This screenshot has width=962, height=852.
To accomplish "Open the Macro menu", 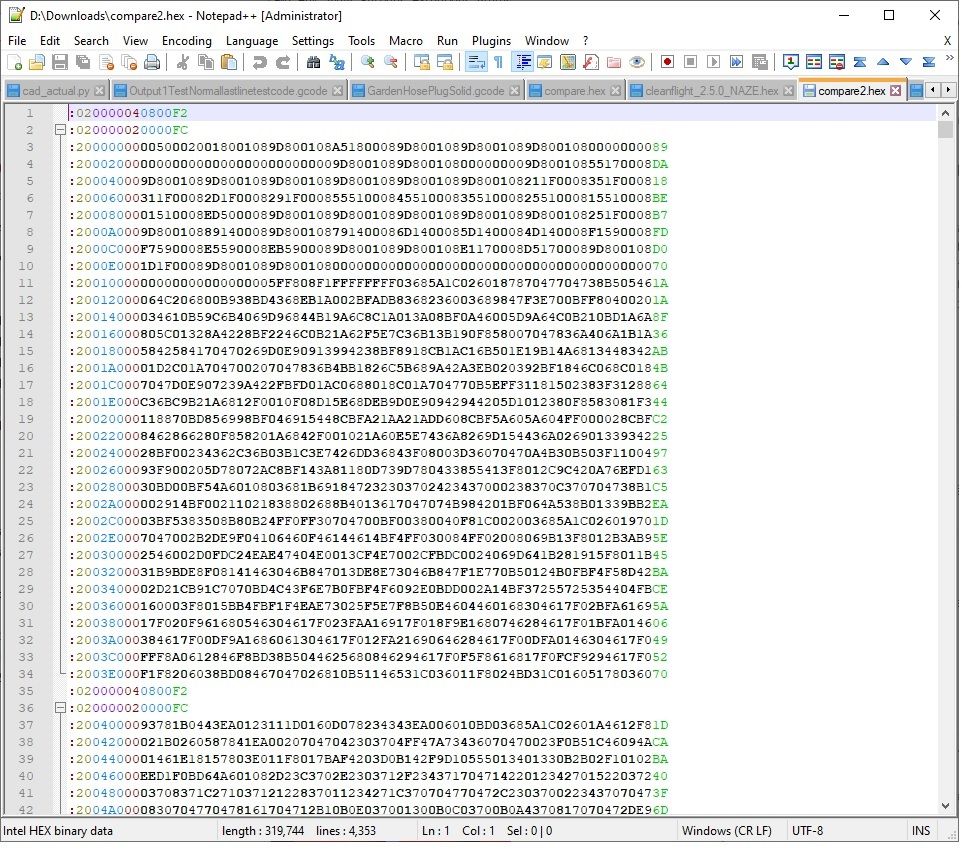I will 406,40.
